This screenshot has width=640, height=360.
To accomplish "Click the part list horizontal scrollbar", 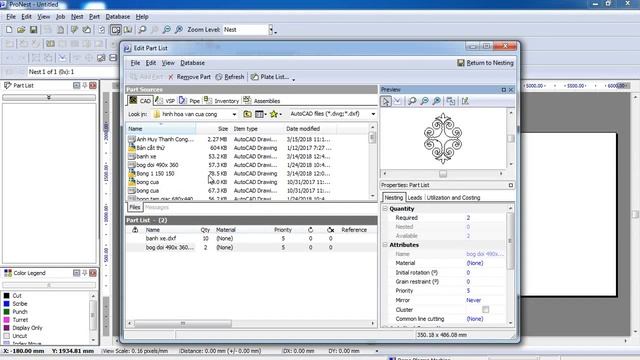I will (x=183, y=323).
